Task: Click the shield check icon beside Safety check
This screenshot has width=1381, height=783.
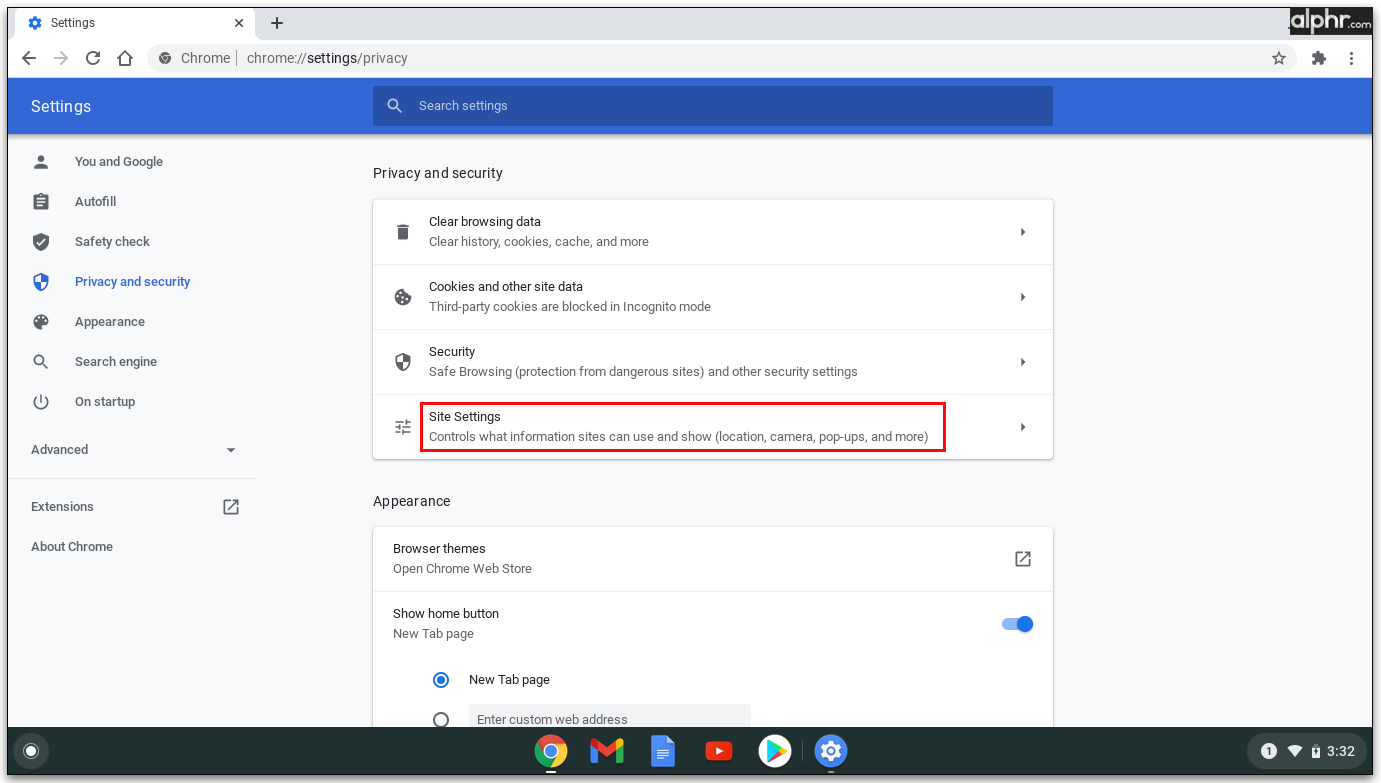Action: coord(41,242)
